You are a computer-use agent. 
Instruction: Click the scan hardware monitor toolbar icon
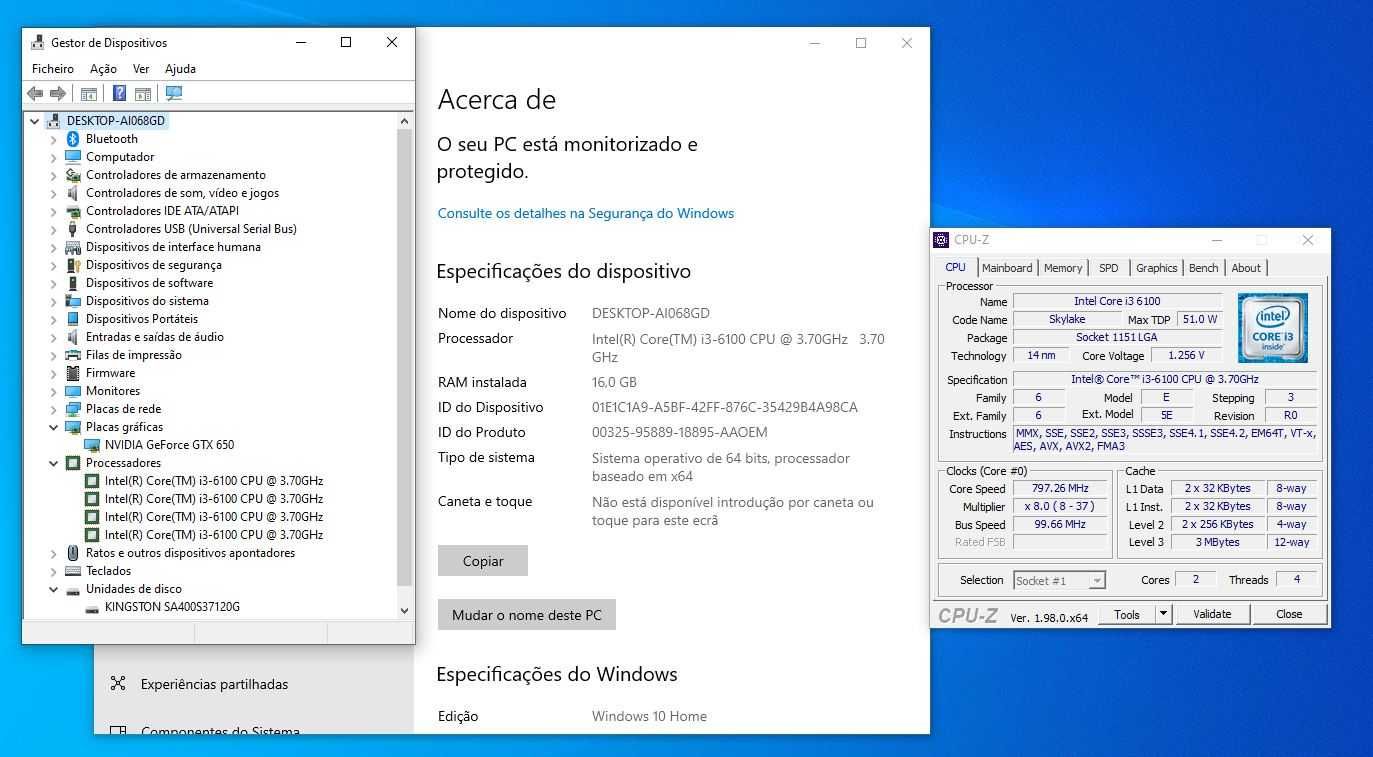click(174, 93)
